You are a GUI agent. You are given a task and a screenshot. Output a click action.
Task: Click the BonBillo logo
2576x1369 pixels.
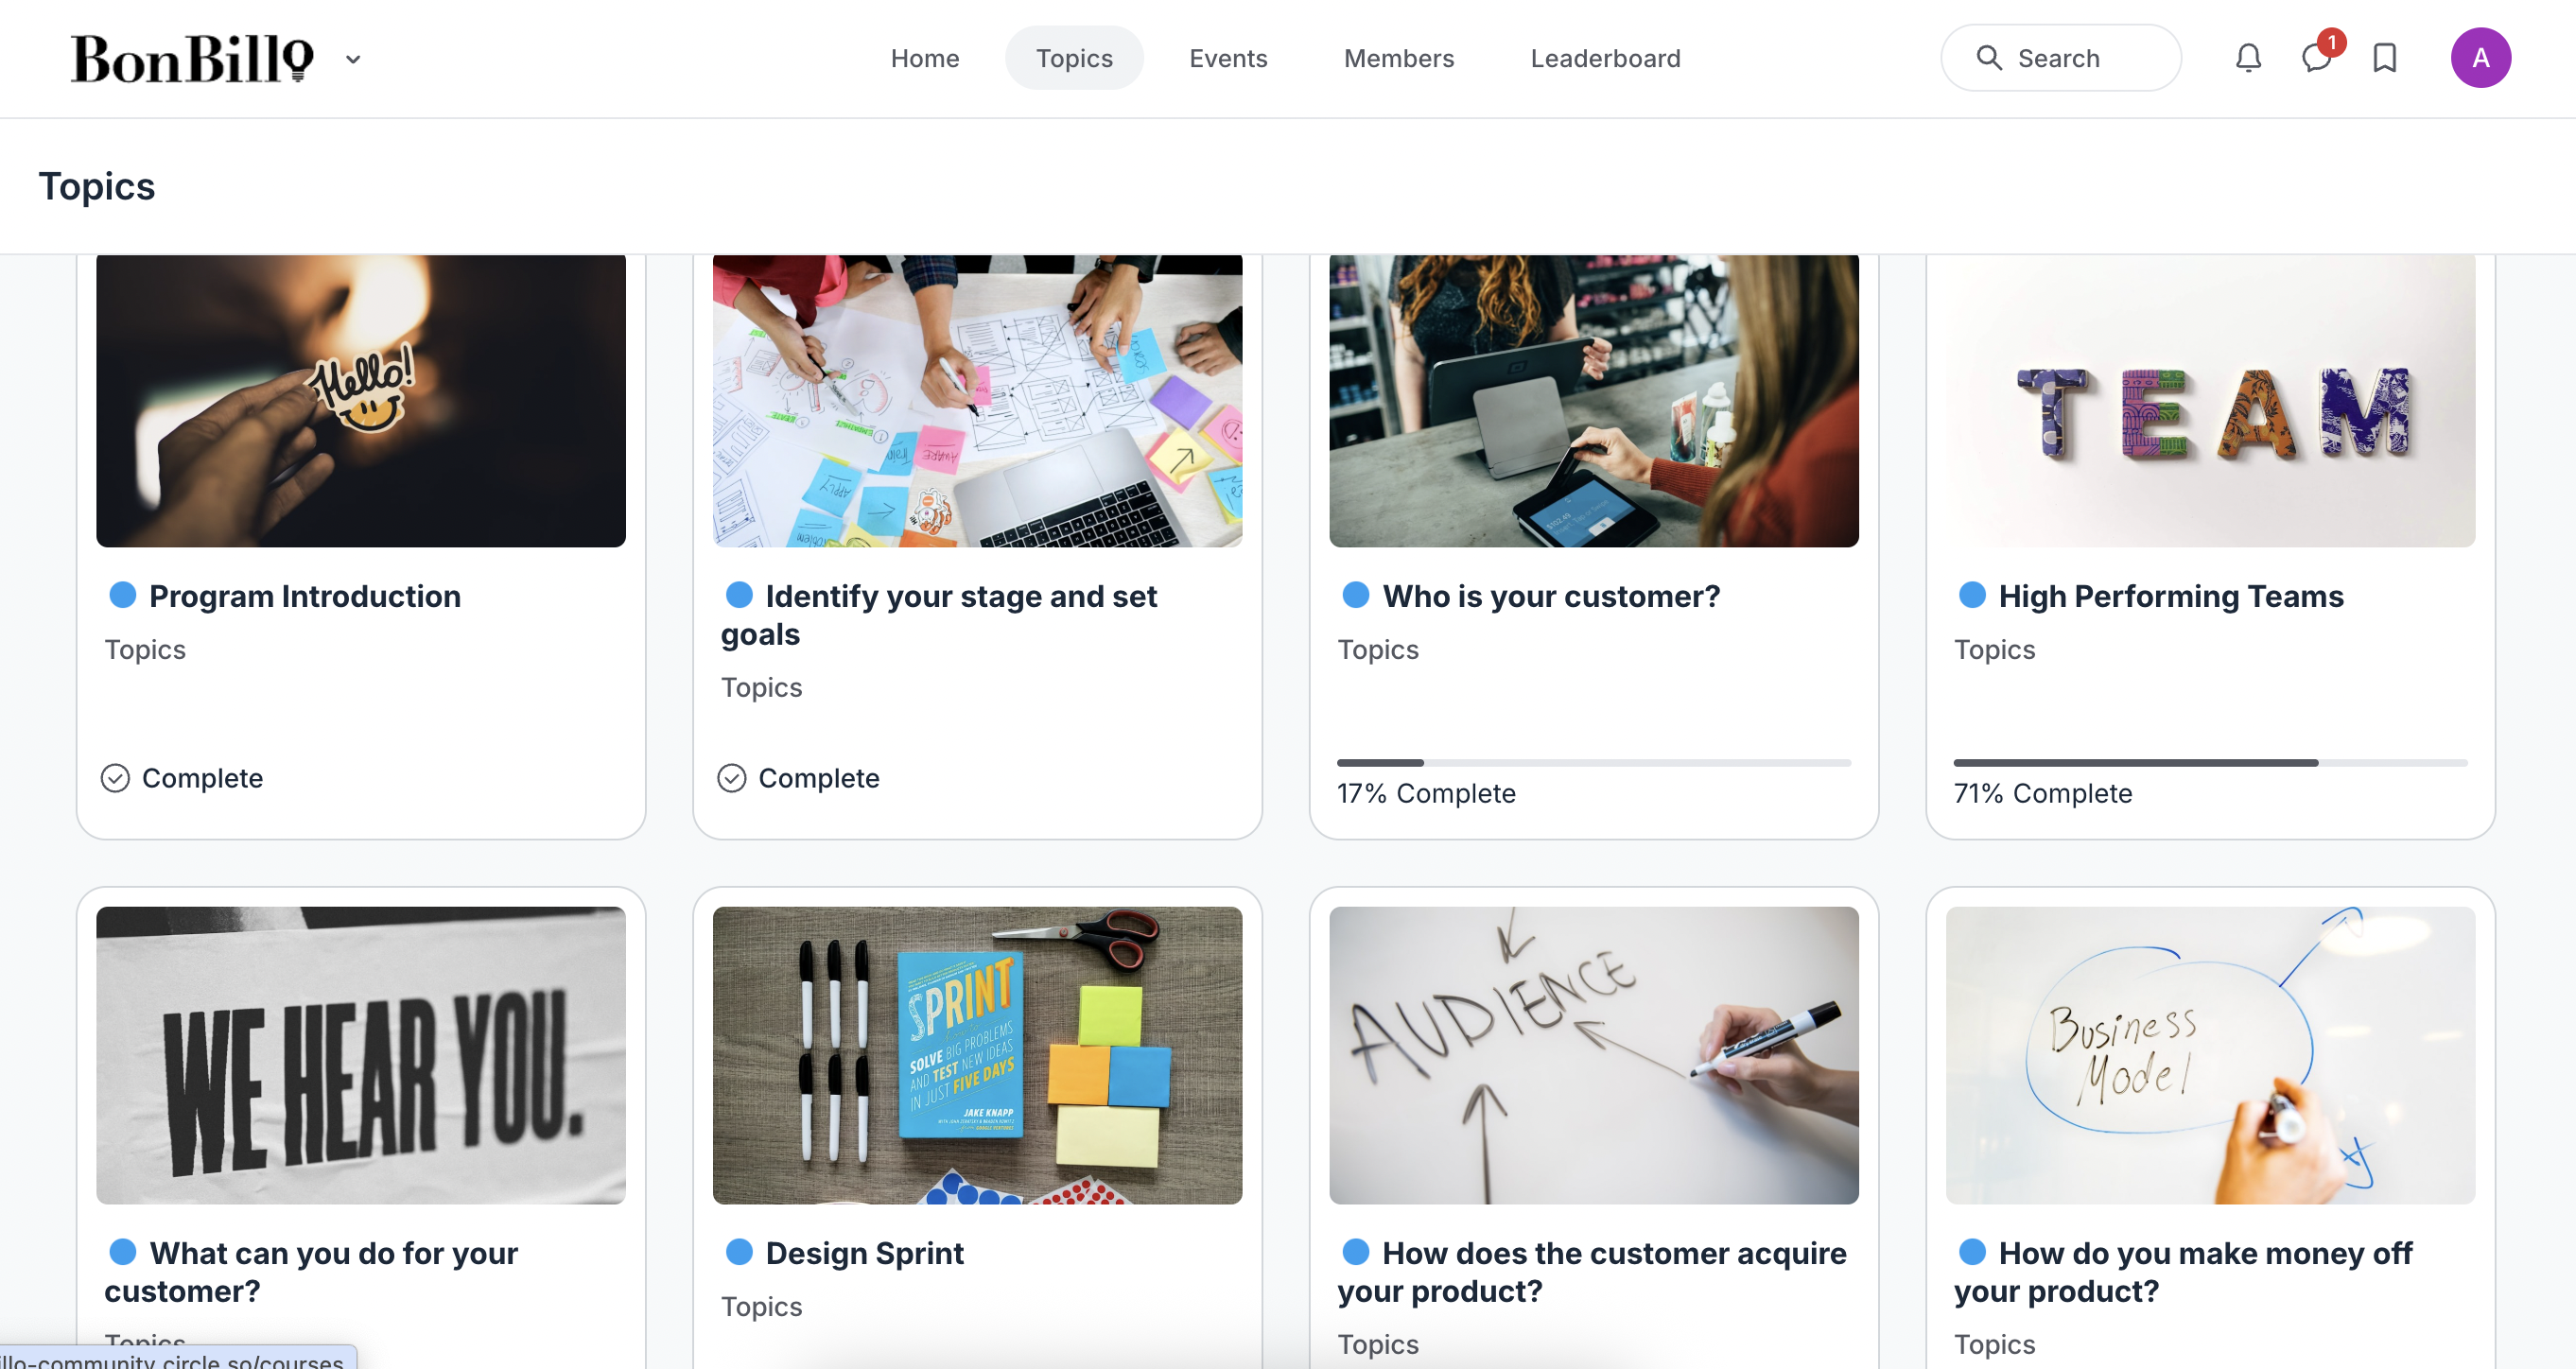coord(192,58)
